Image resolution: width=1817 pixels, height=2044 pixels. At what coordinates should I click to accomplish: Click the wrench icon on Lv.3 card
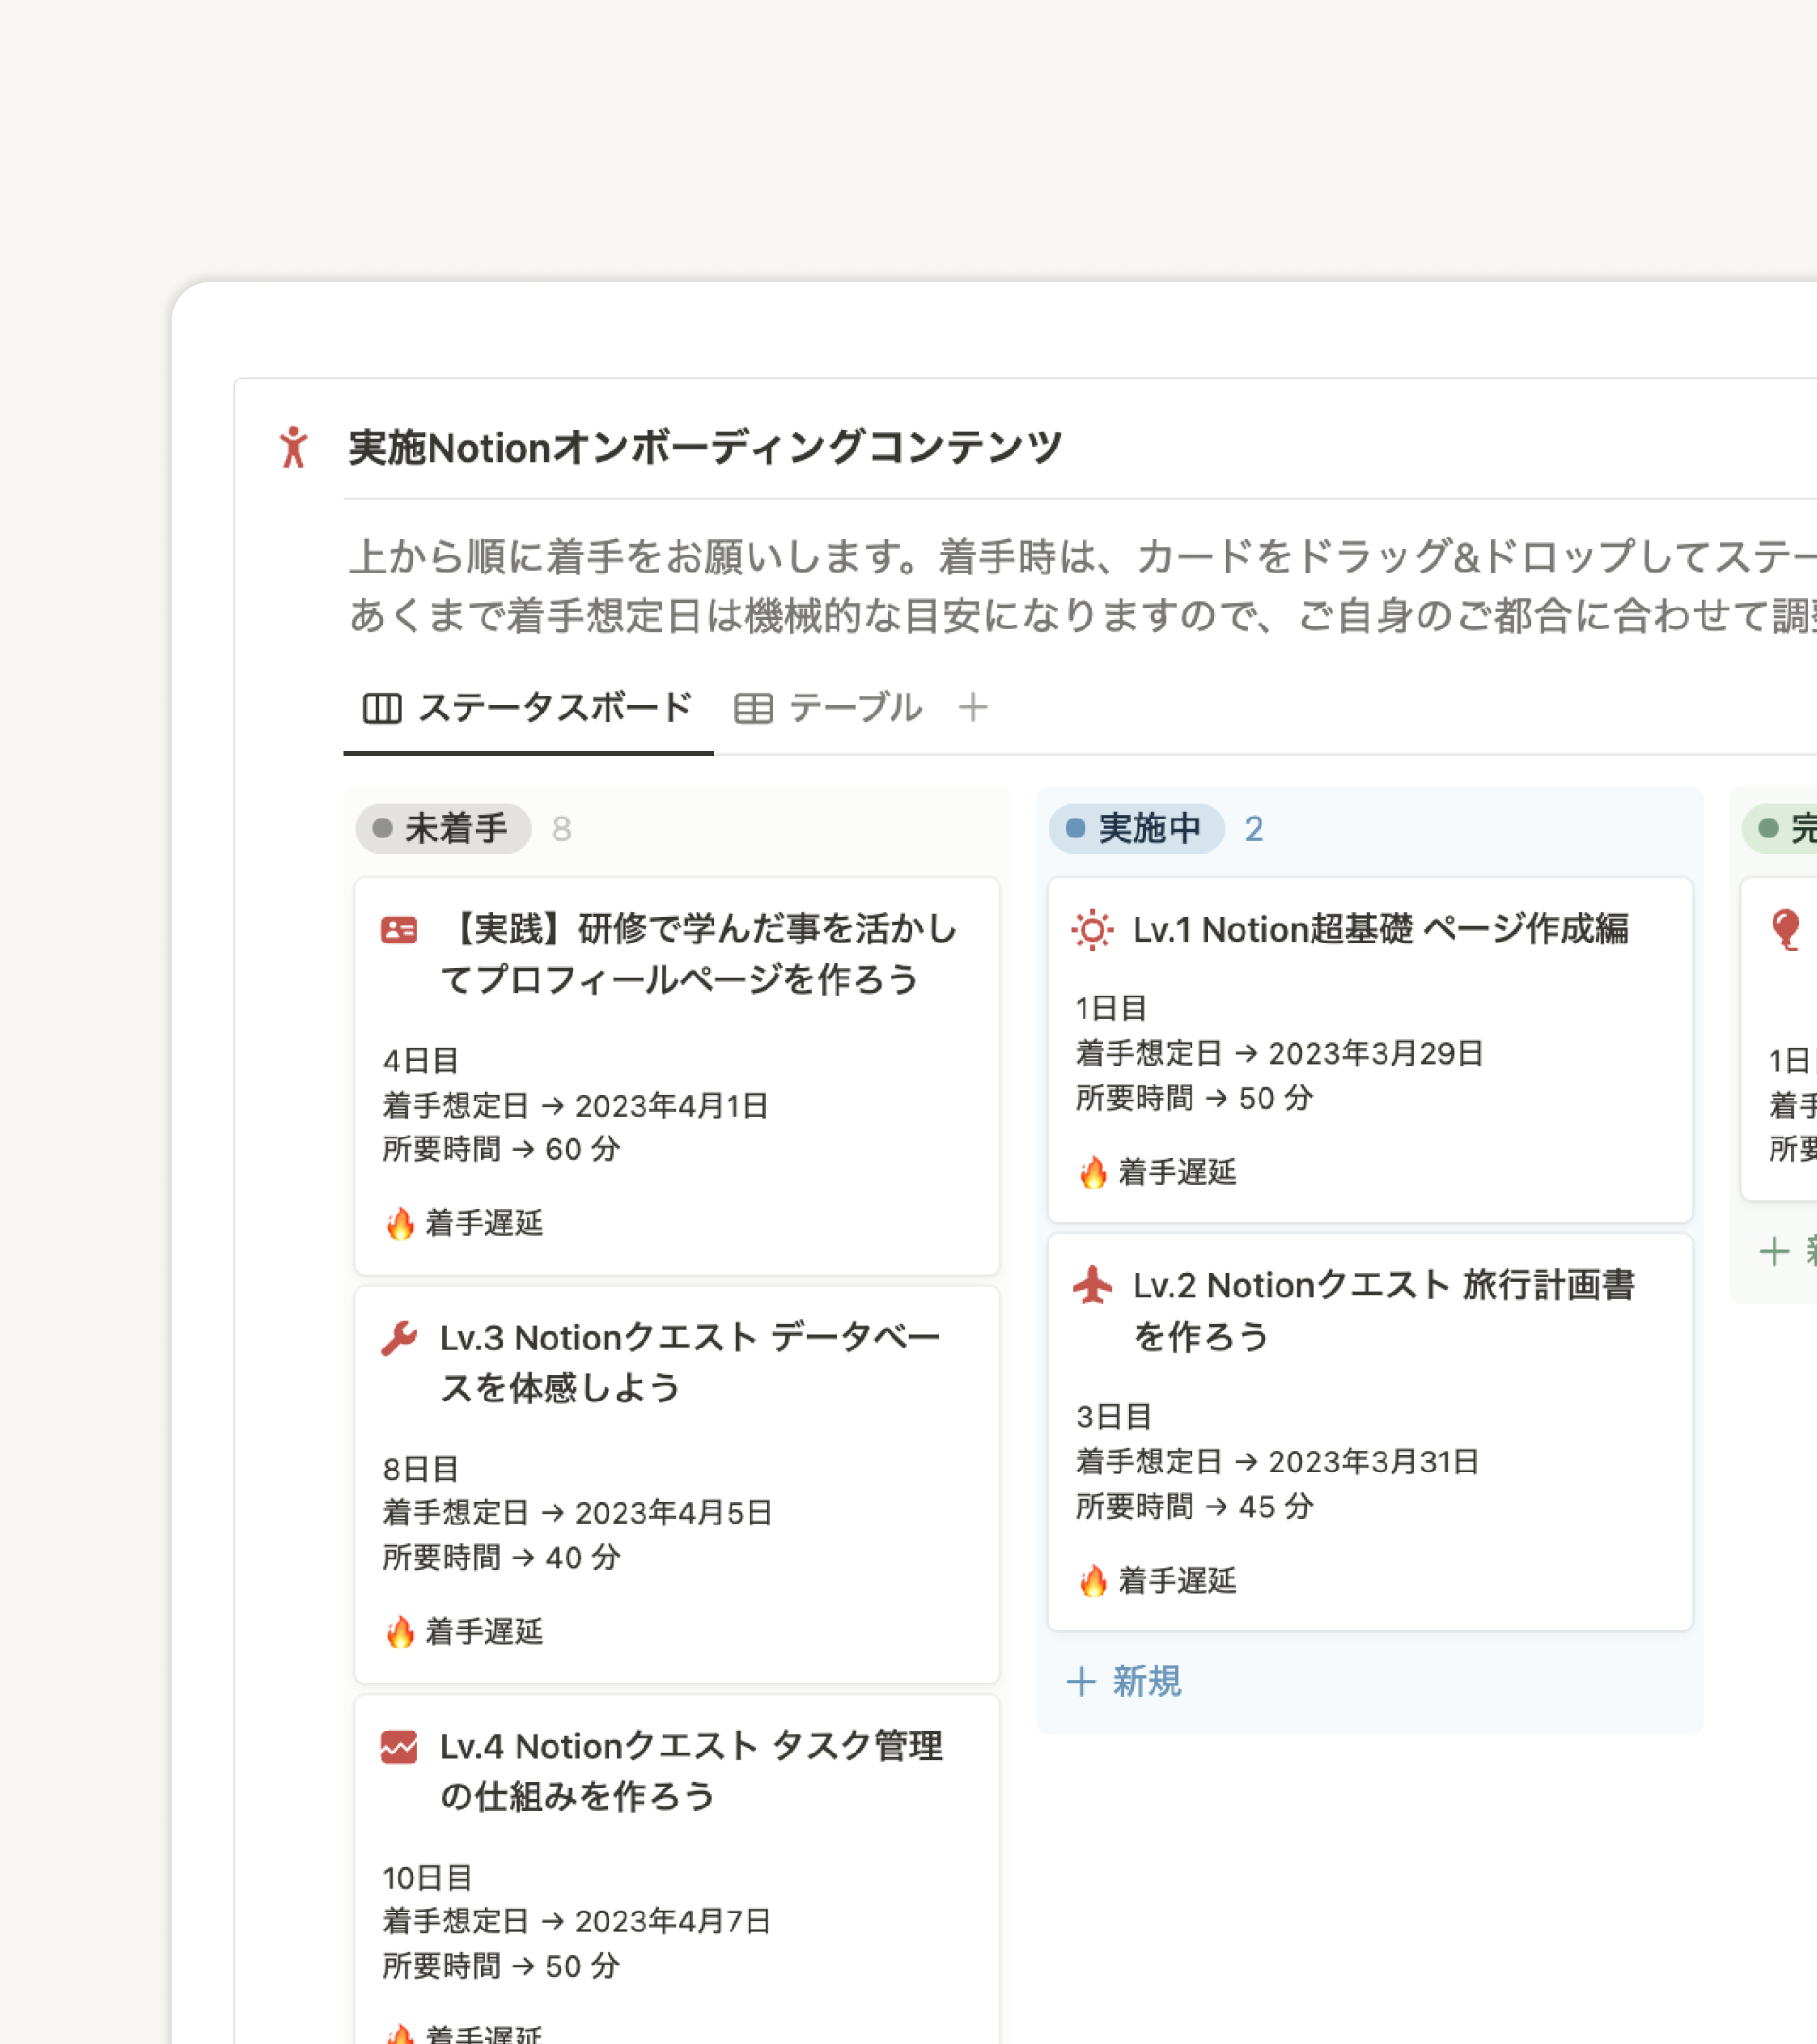[399, 1338]
